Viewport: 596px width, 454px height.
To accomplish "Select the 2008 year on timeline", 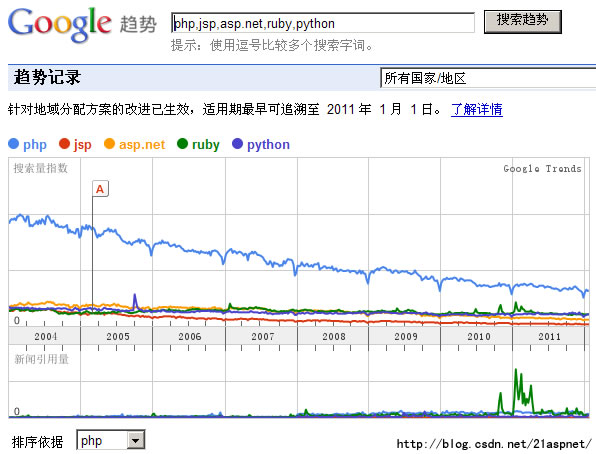I will point(334,337).
